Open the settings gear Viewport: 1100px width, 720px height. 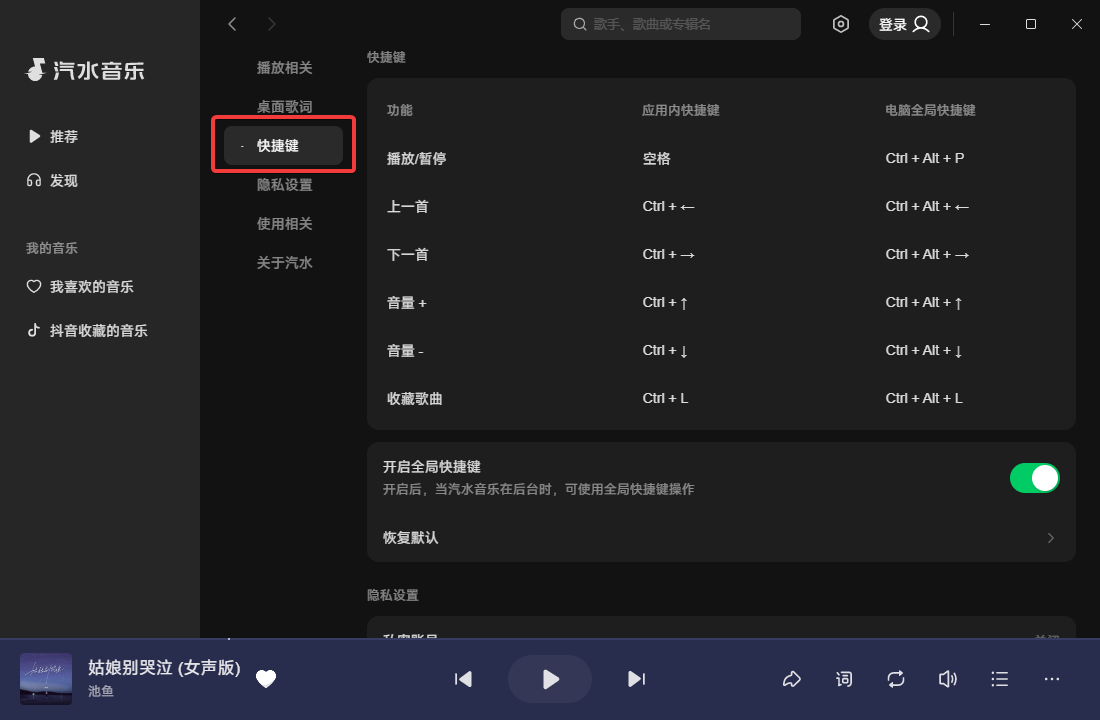pyautogui.click(x=841, y=24)
